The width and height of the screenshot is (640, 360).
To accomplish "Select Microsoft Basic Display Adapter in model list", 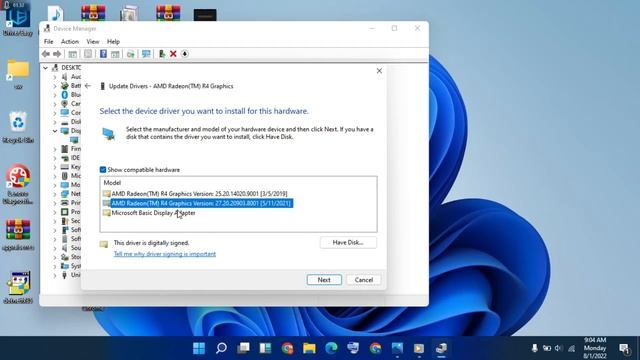I will (x=149, y=213).
